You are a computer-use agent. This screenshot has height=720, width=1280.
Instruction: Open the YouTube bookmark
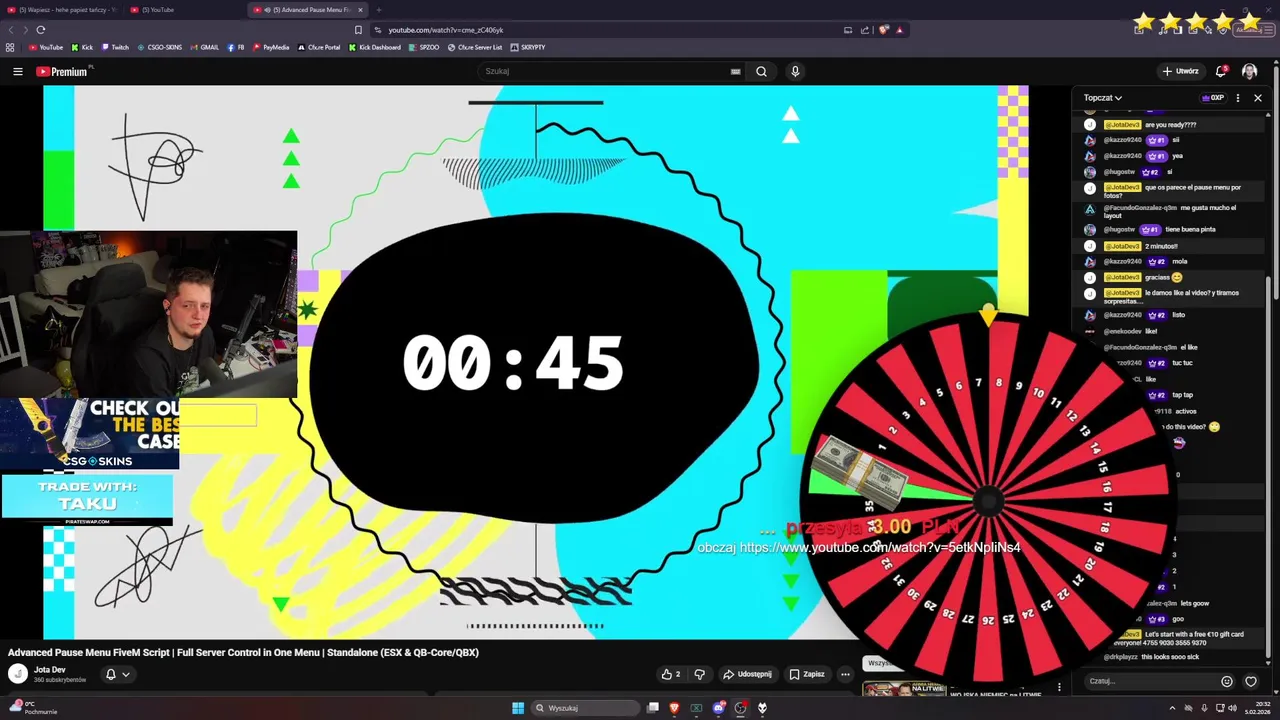45,47
